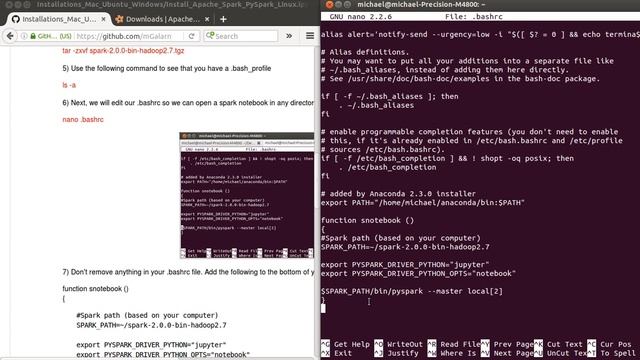The width and height of the screenshot is (640, 360).
Task: Go back in Firefox browser
Action: [x=10, y=36]
